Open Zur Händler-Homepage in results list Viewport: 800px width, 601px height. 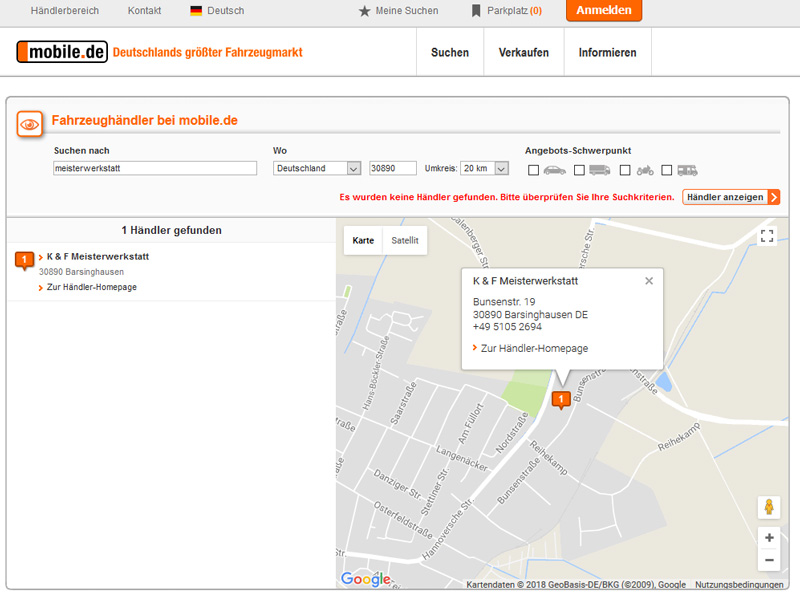[x=92, y=287]
